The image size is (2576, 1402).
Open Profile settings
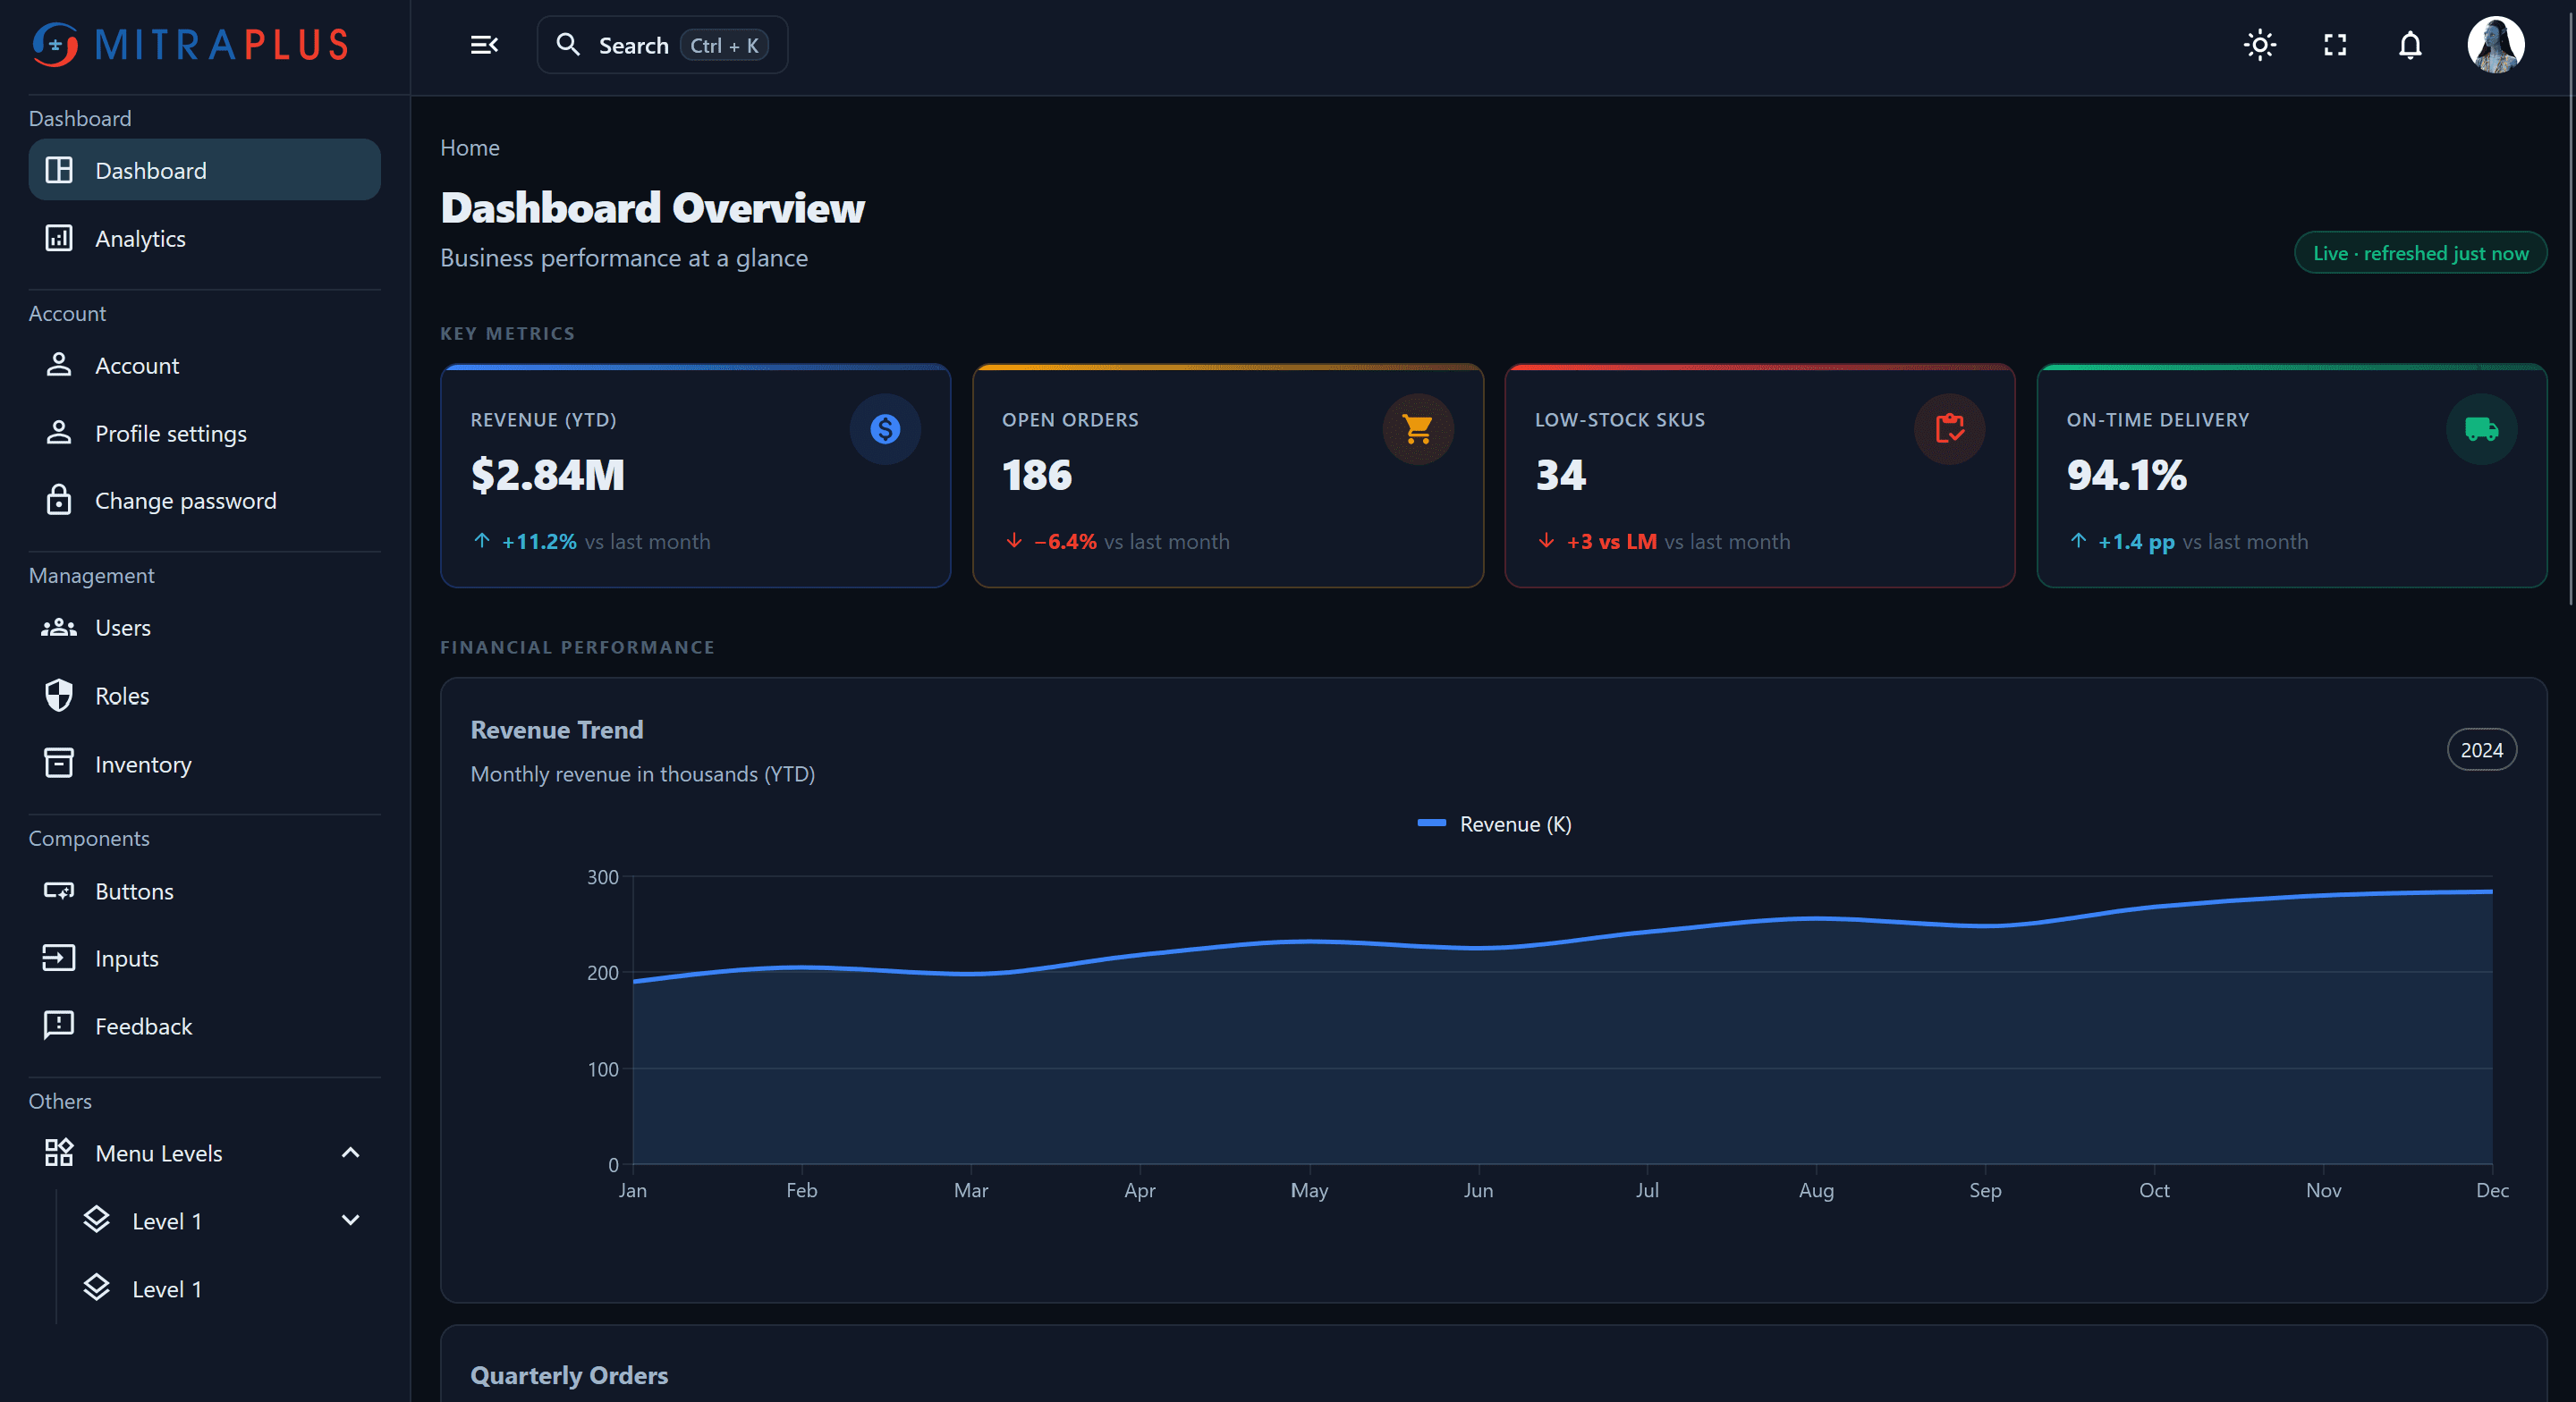204,433
